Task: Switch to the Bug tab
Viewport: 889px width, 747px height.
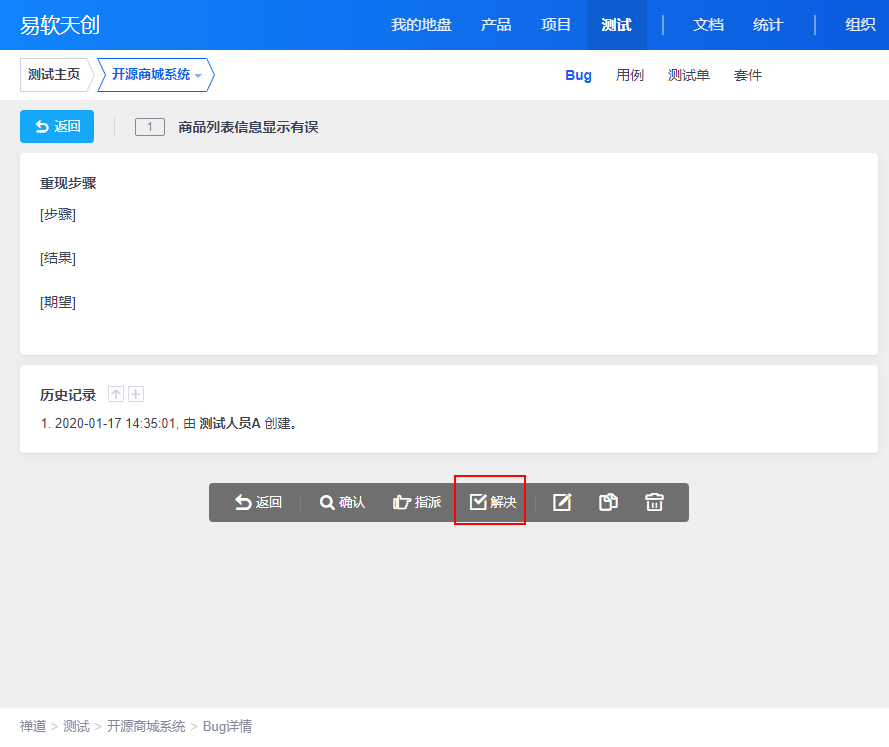Action: click(x=578, y=75)
